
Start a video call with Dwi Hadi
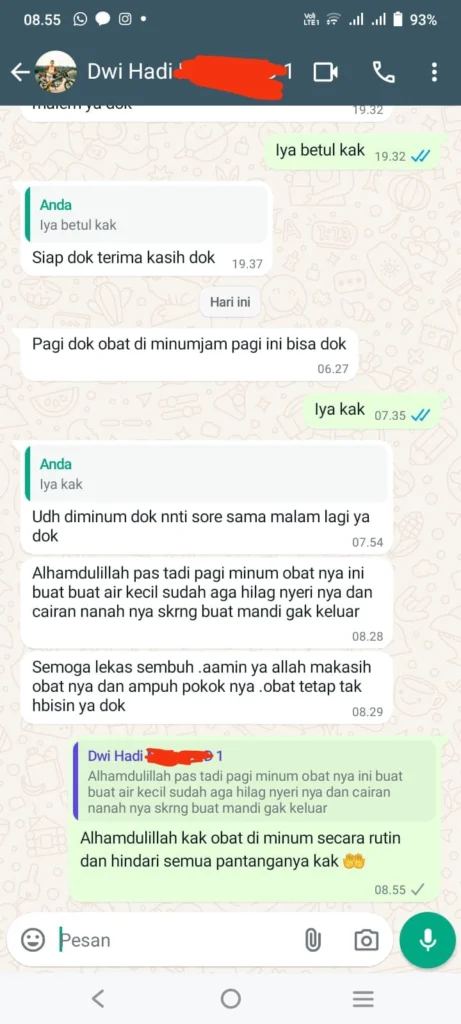[325, 72]
